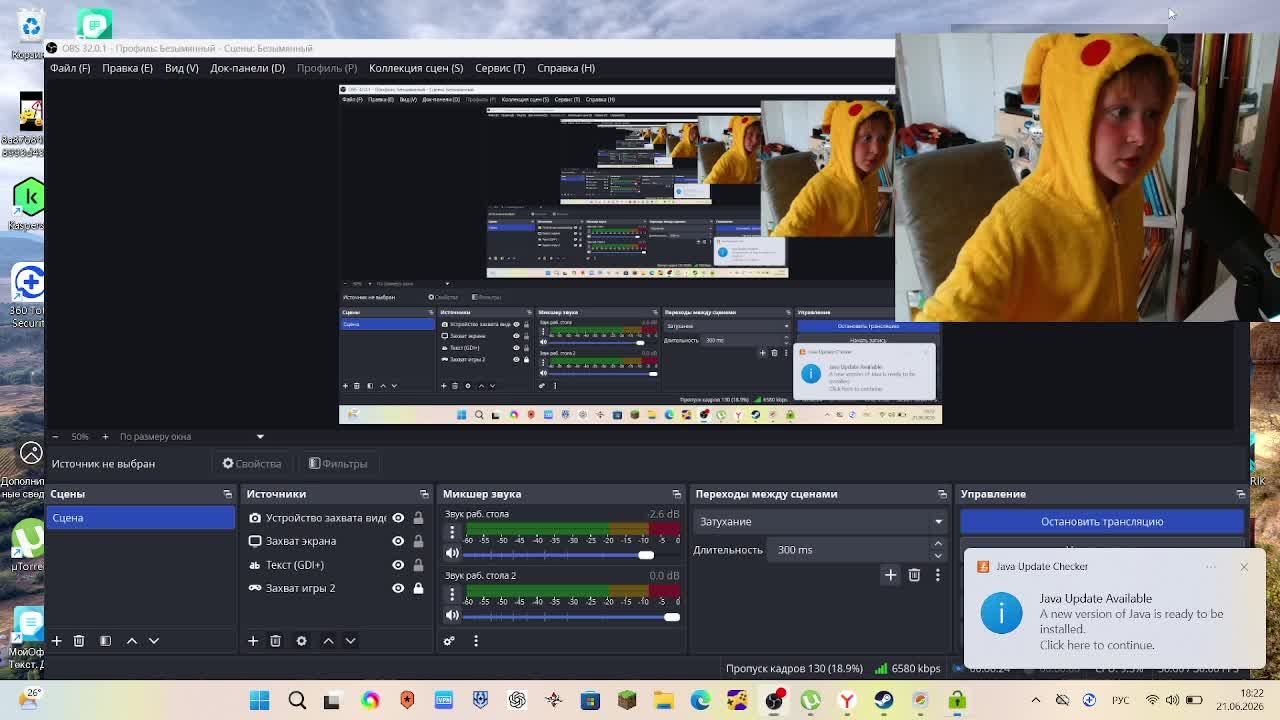Open Windows Start menu on taskbar

(259, 701)
